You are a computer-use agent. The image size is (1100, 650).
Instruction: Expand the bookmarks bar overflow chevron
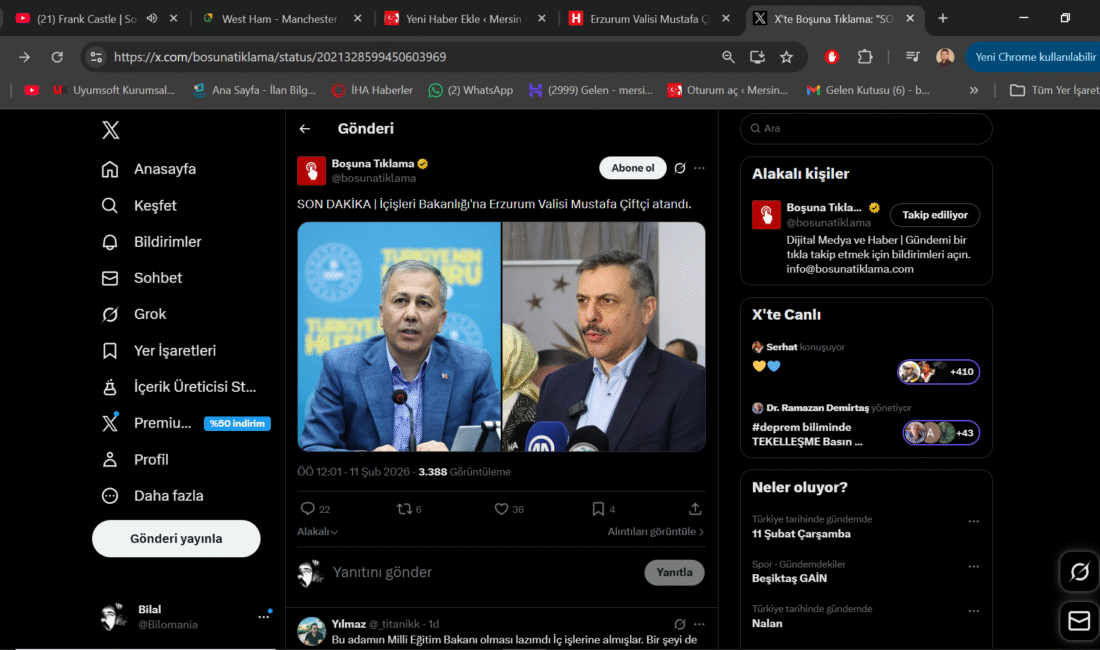point(974,90)
